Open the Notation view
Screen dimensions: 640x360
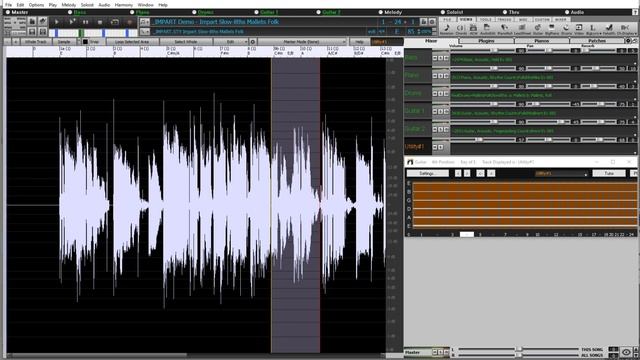click(447, 29)
